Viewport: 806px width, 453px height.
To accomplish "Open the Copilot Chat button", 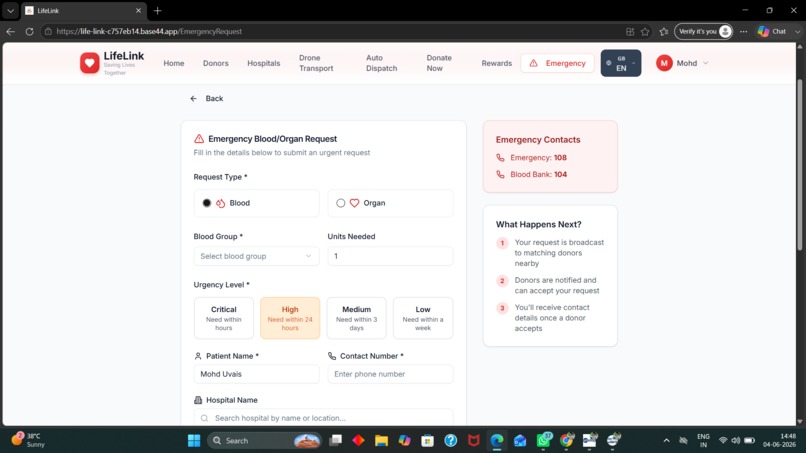I will pos(772,31).
